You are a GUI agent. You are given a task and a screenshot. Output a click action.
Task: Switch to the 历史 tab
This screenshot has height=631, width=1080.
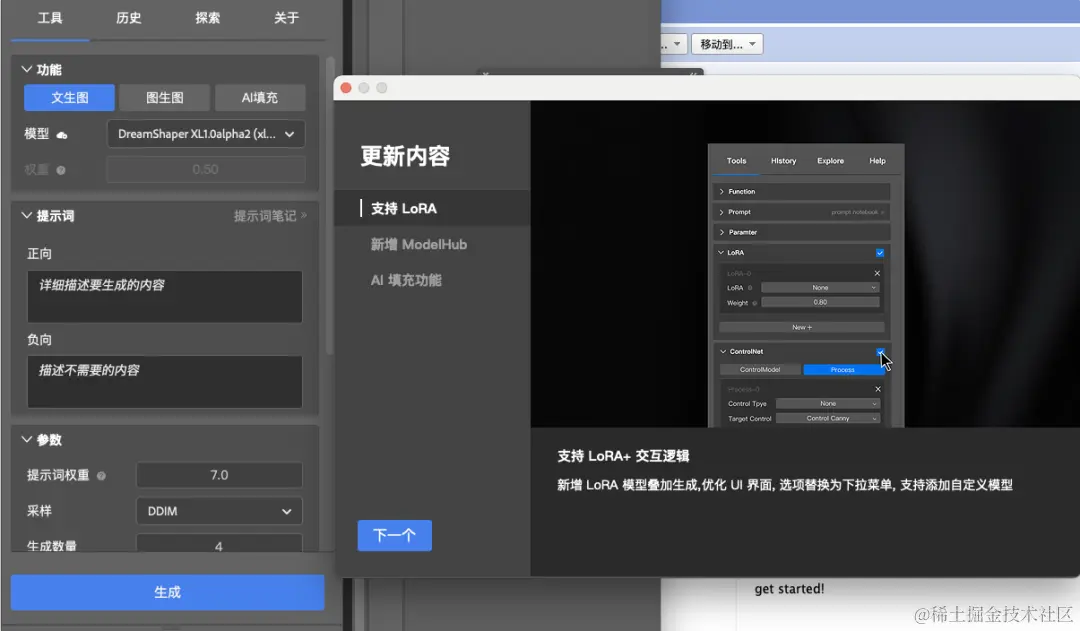pyautogui.click(x=128, y=17)
